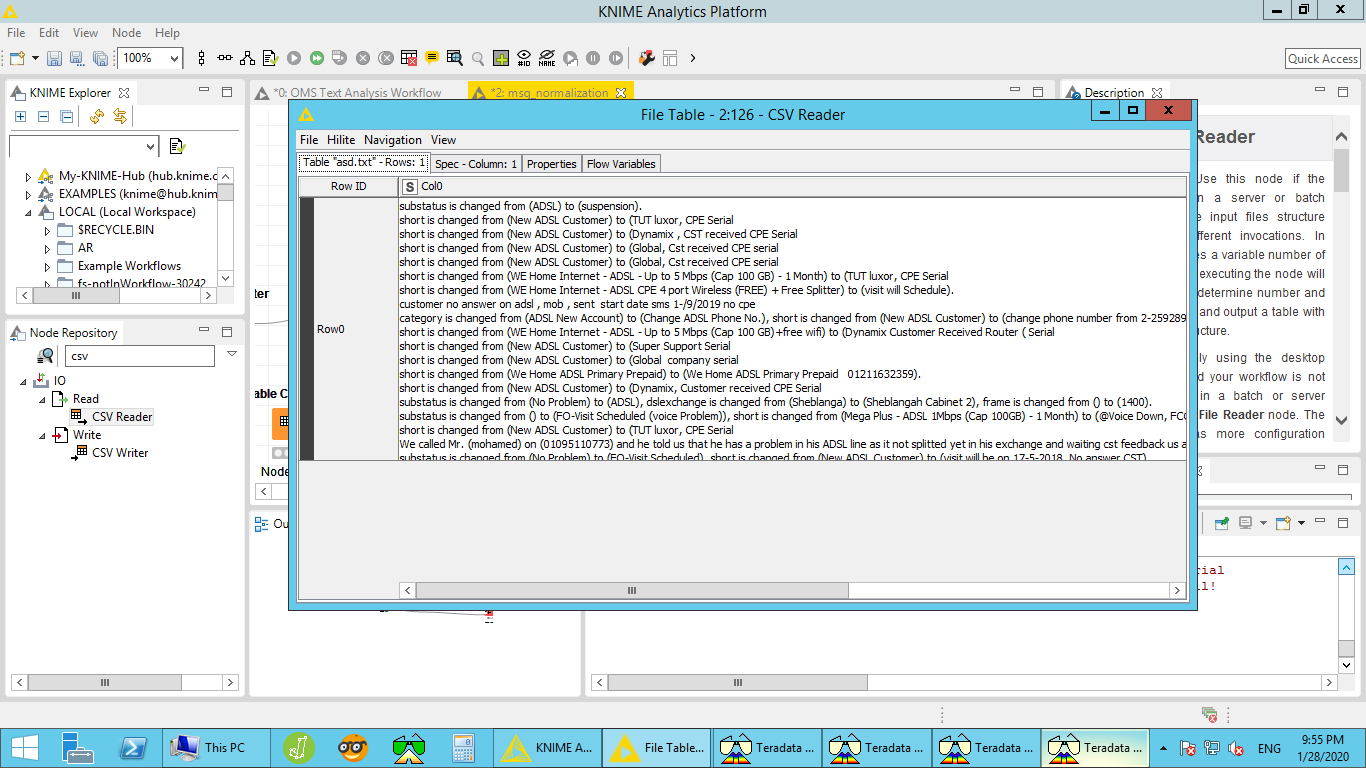Open File menu in File Table window
The width and height of the screenshot is (1366, 768).
[x=309, y=140]
